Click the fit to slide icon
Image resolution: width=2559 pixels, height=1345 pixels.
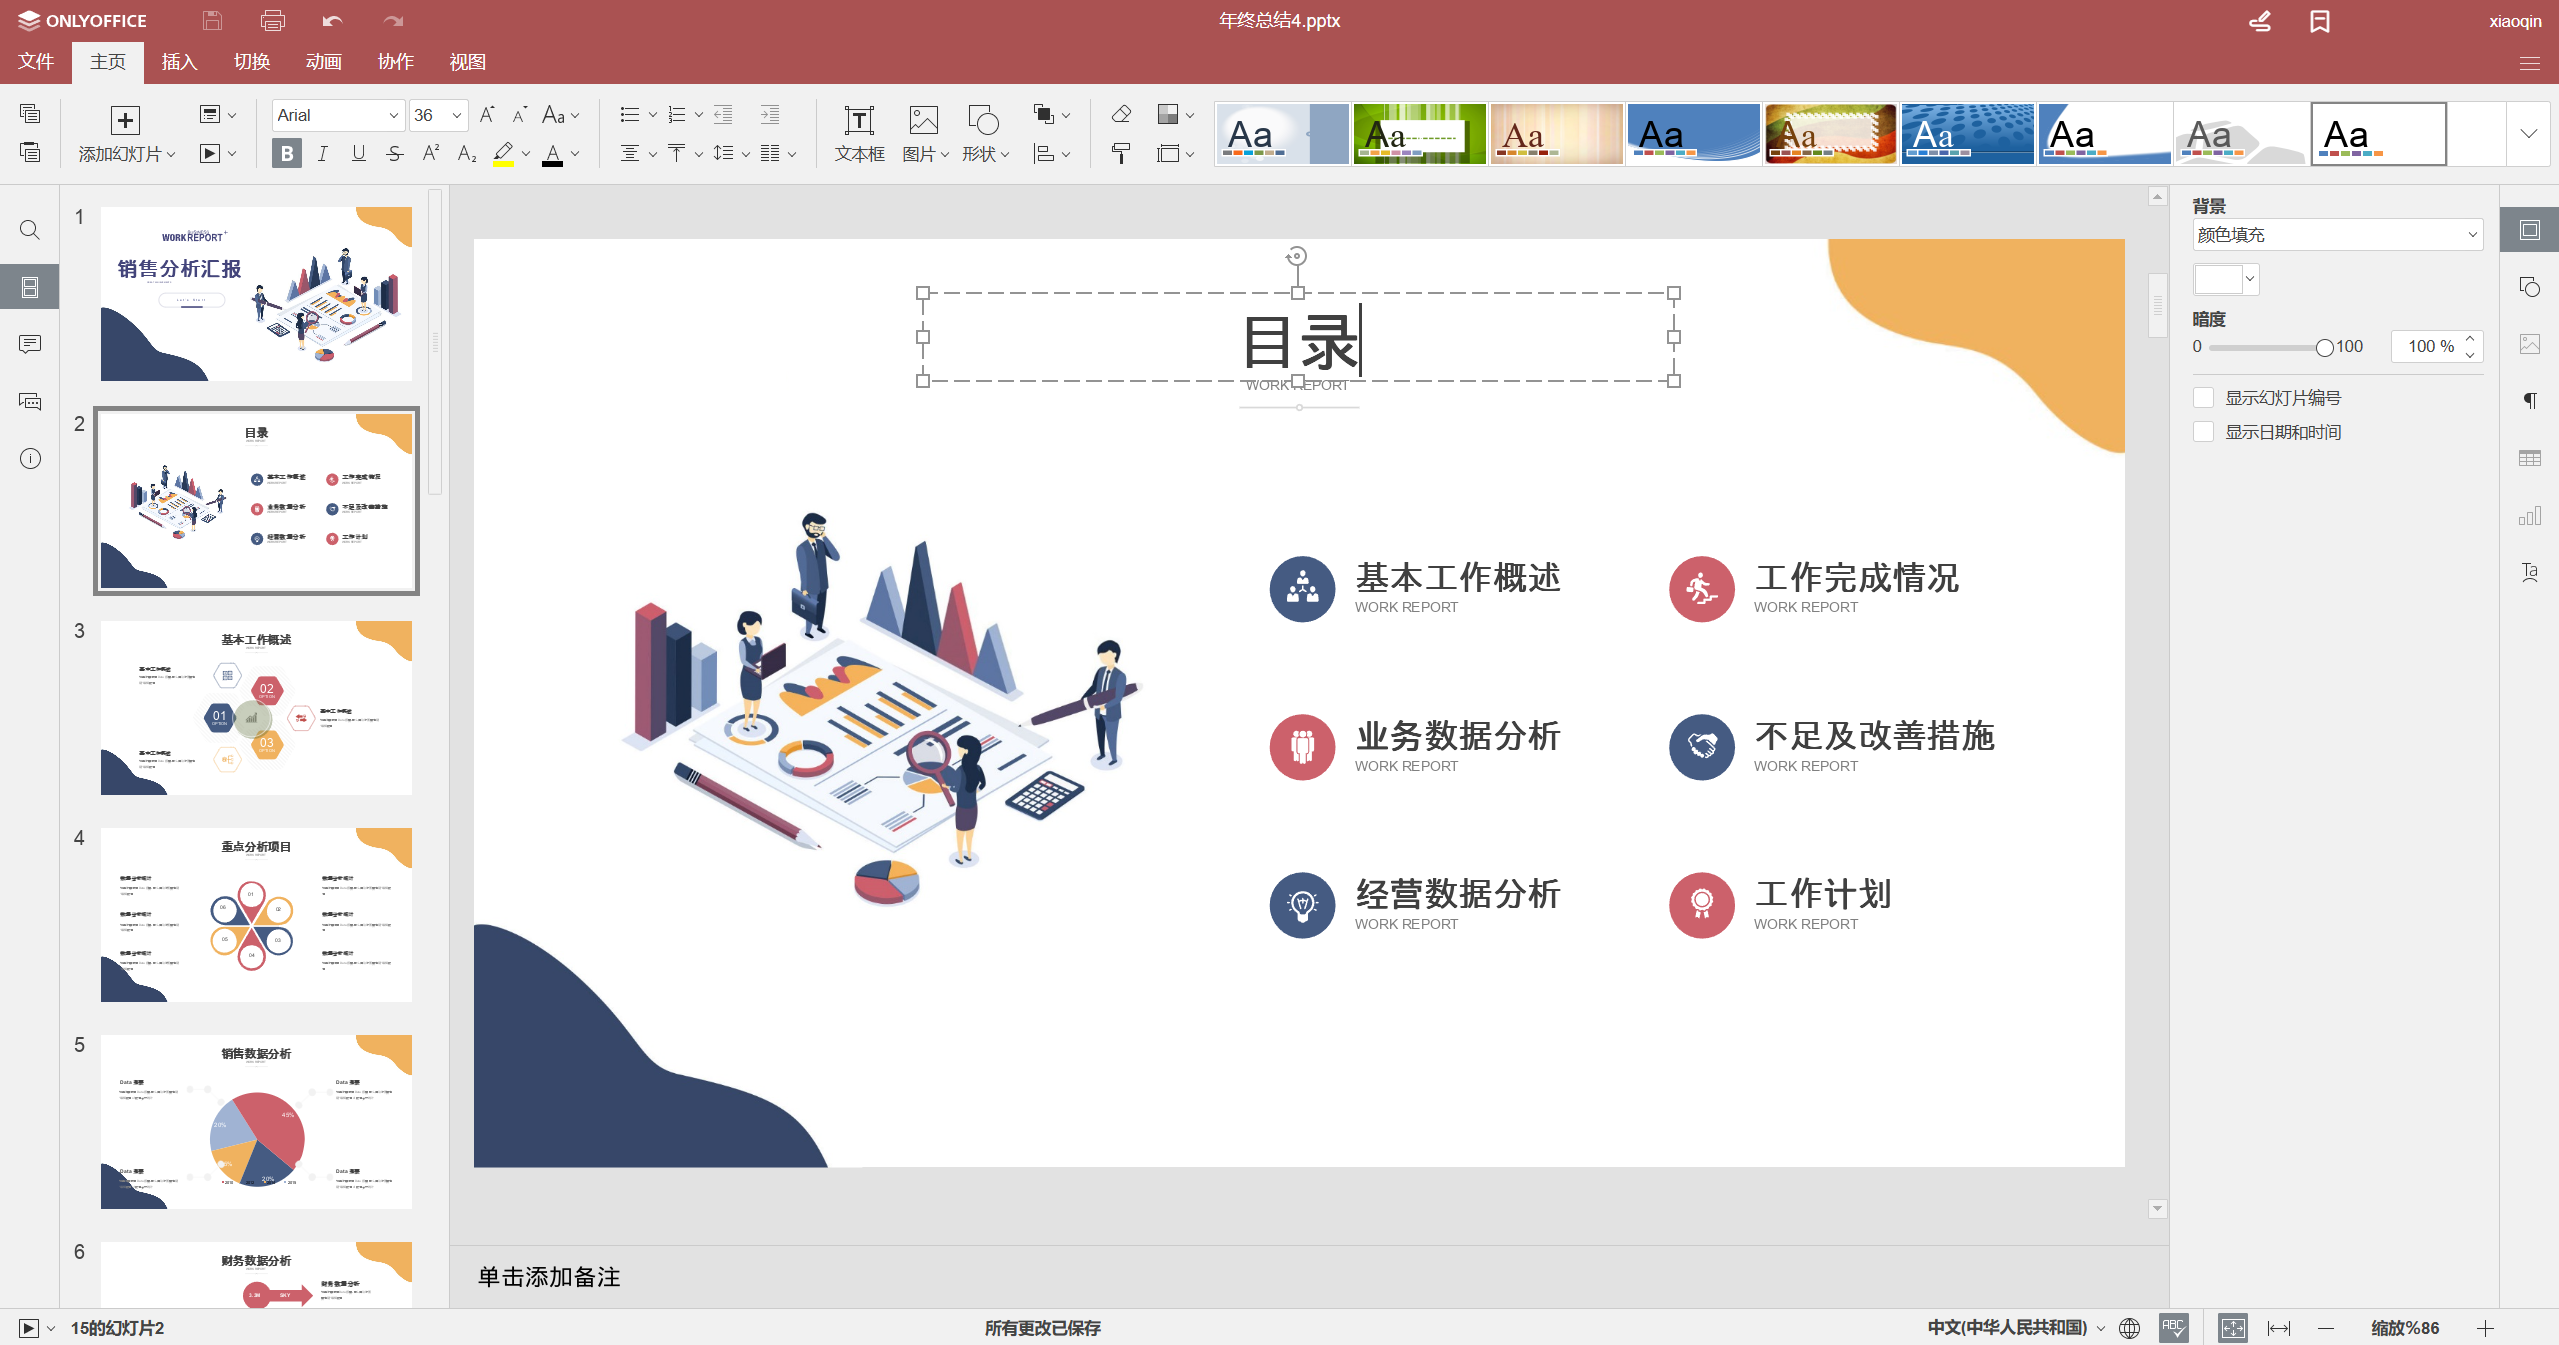[x=2232, y=1327]
